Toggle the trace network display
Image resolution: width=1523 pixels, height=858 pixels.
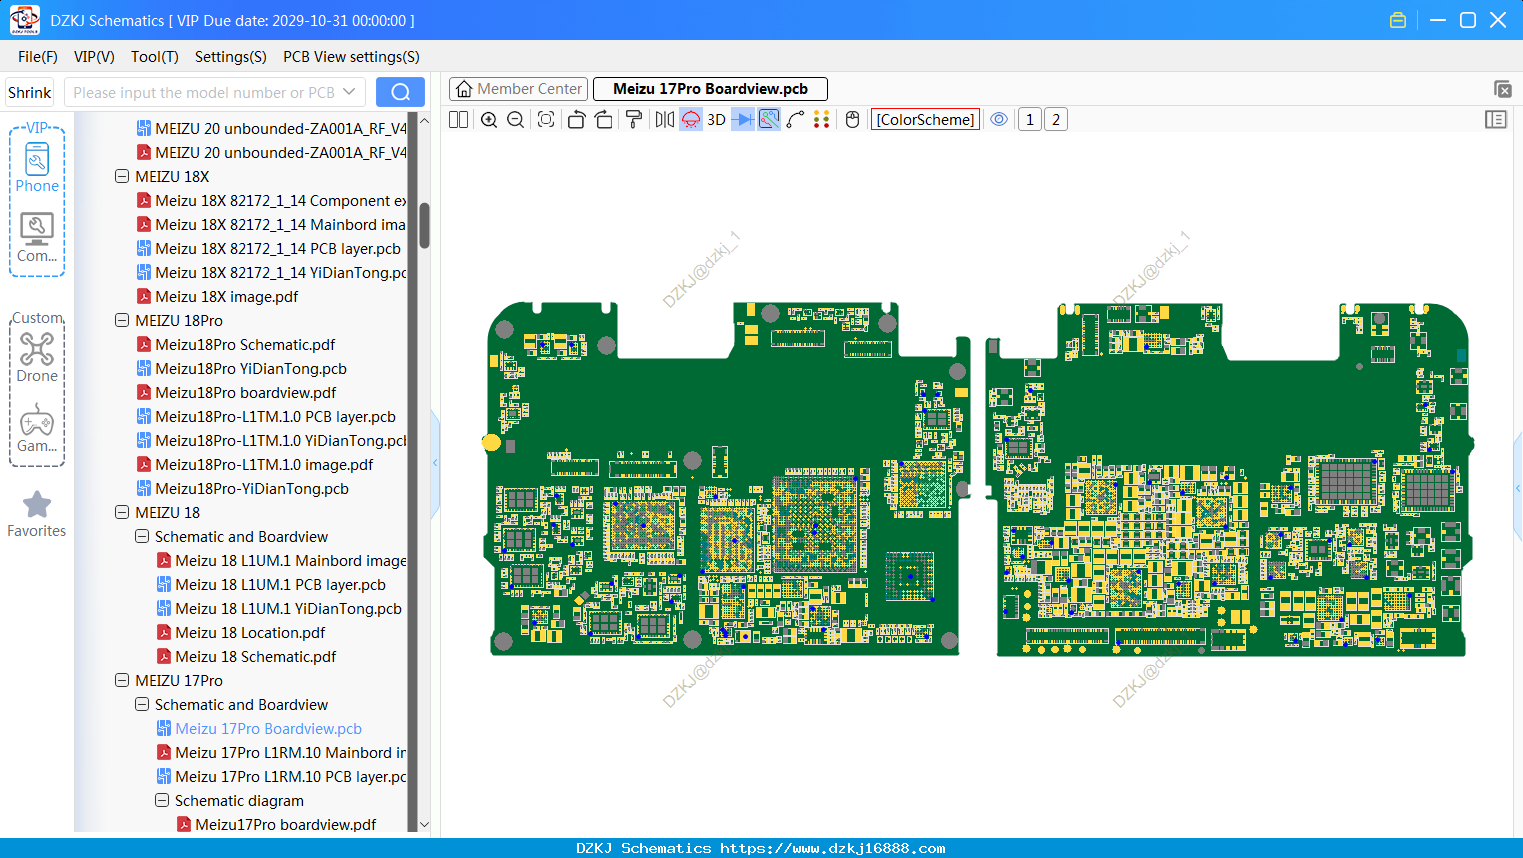point(769,120)
